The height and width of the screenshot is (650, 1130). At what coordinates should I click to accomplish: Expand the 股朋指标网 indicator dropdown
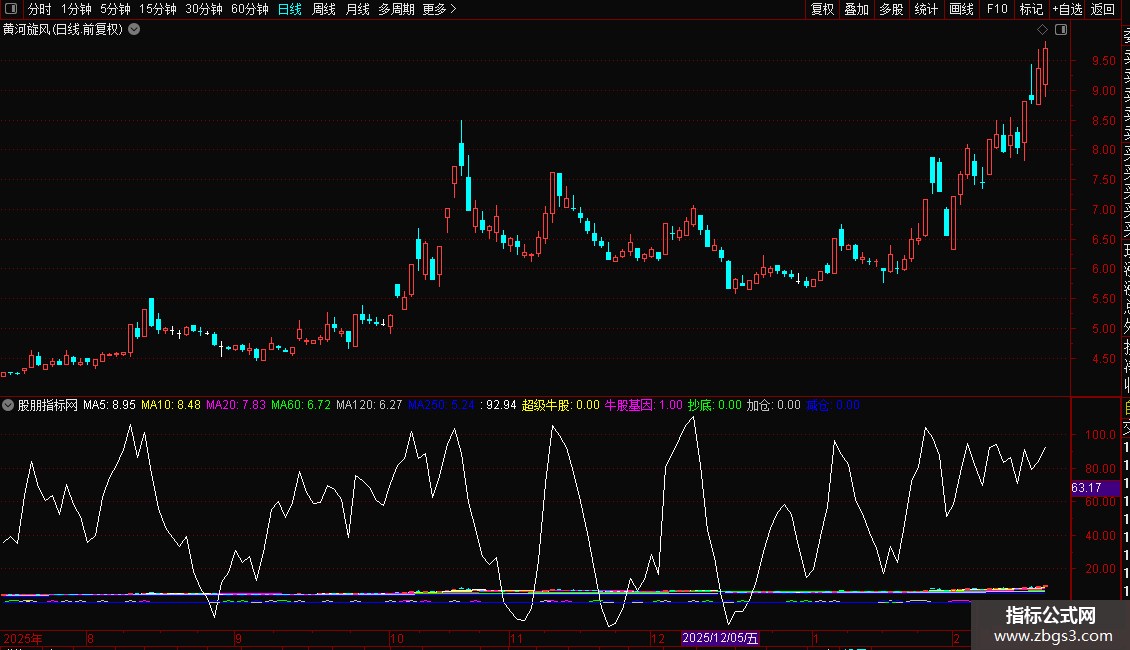(8, 405)
